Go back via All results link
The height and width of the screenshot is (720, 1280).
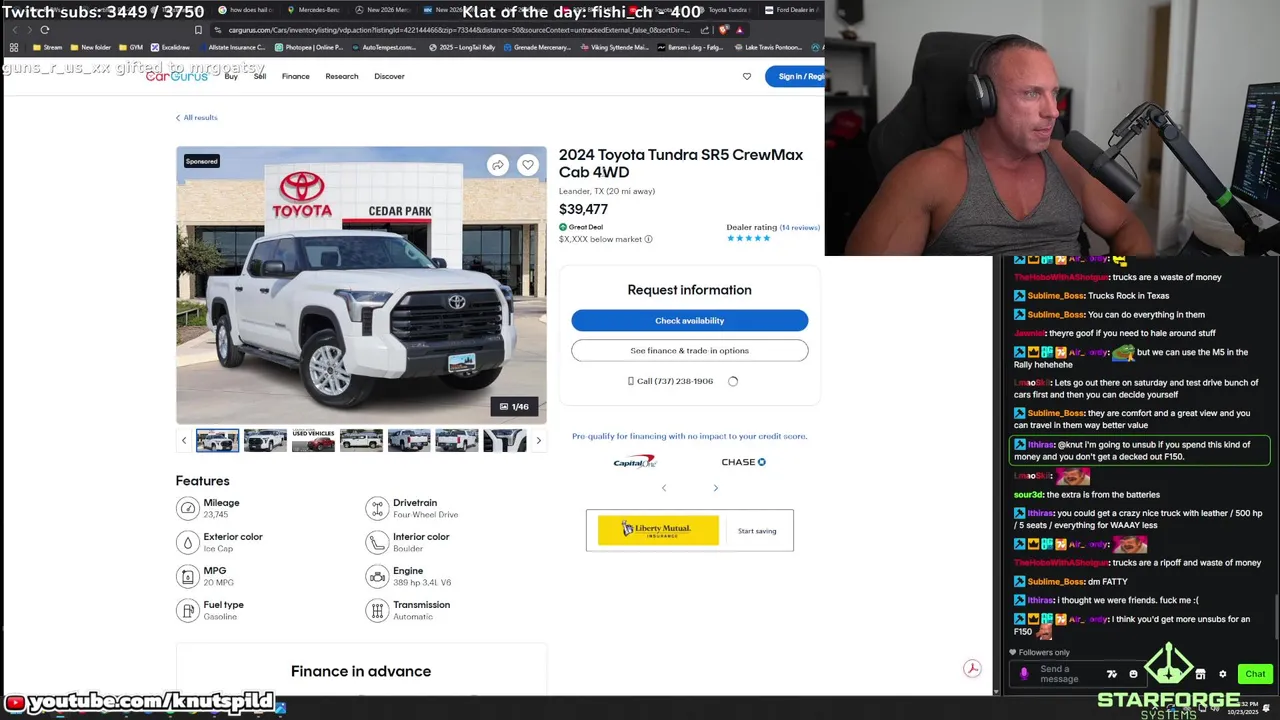click(x=197, y=118)
